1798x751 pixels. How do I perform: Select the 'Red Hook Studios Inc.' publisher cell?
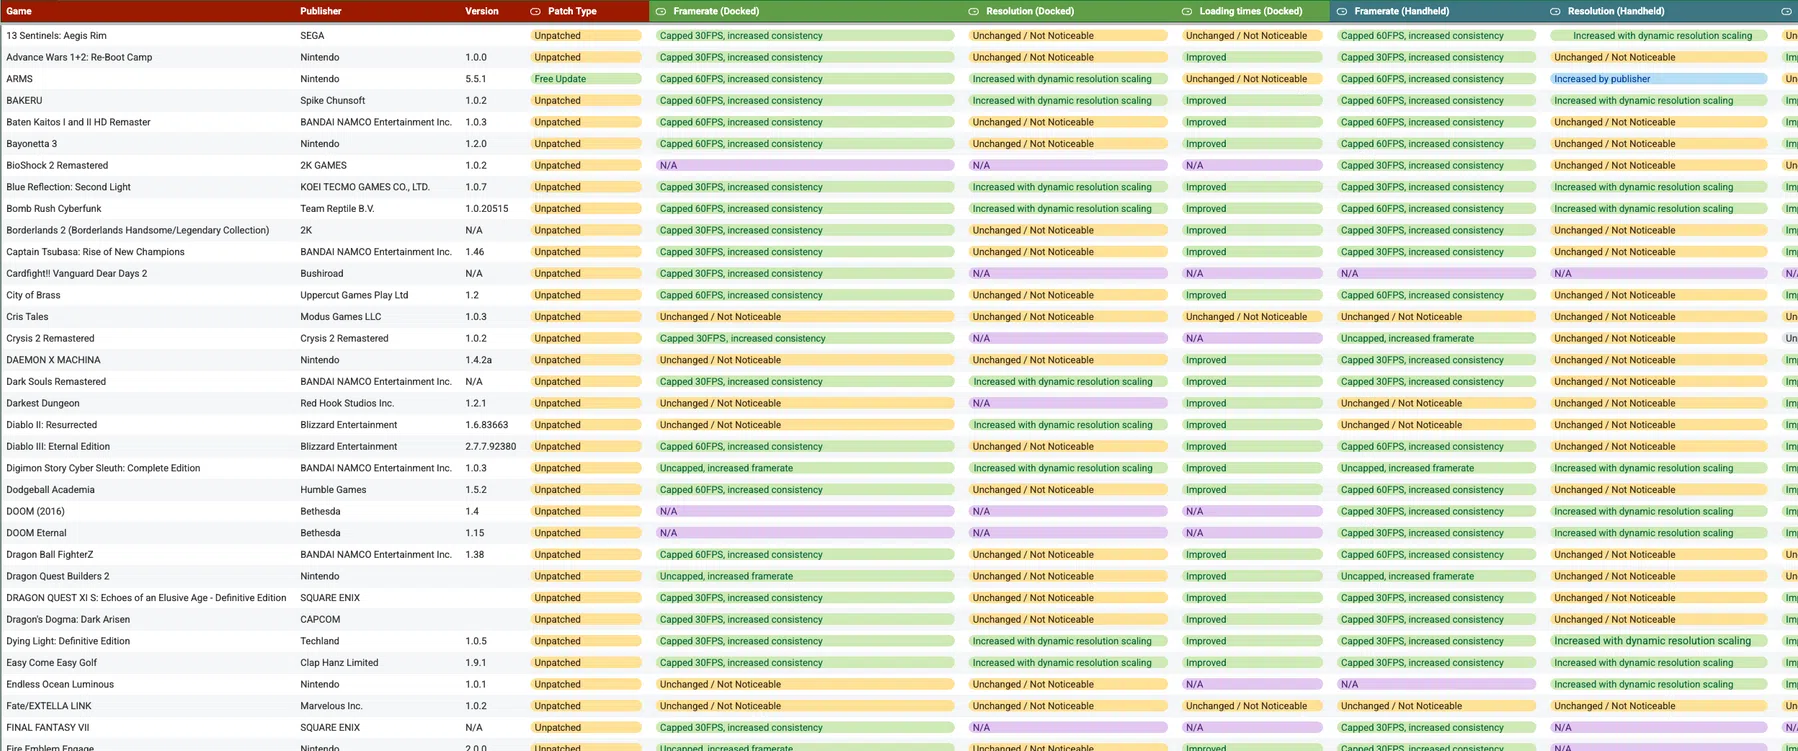click(x=347, y=404)
